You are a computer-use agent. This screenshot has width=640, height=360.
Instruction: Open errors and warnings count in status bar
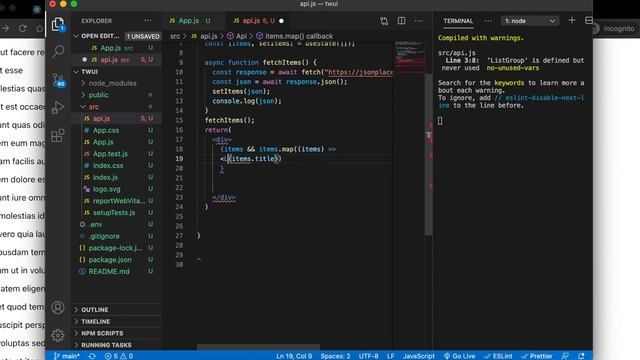[119, 356]
